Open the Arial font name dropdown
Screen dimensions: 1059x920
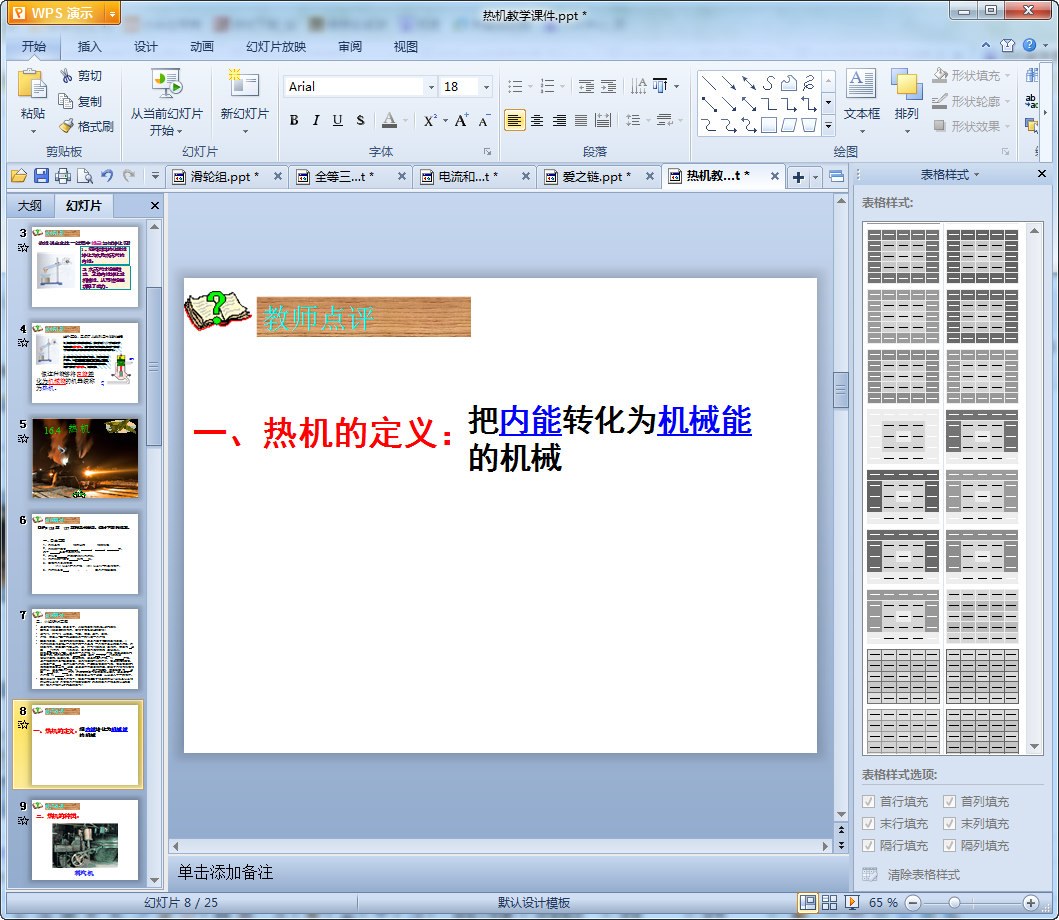431,86
